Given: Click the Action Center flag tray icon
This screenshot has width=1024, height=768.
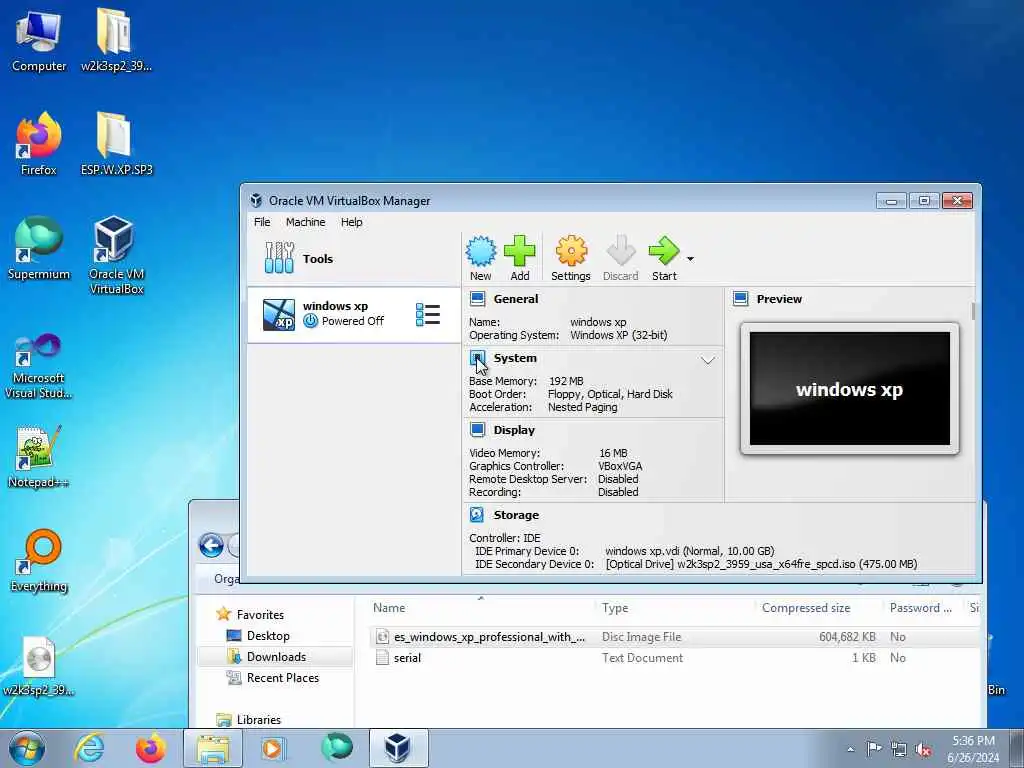Looking at the screenshot, I should [873, 749].
